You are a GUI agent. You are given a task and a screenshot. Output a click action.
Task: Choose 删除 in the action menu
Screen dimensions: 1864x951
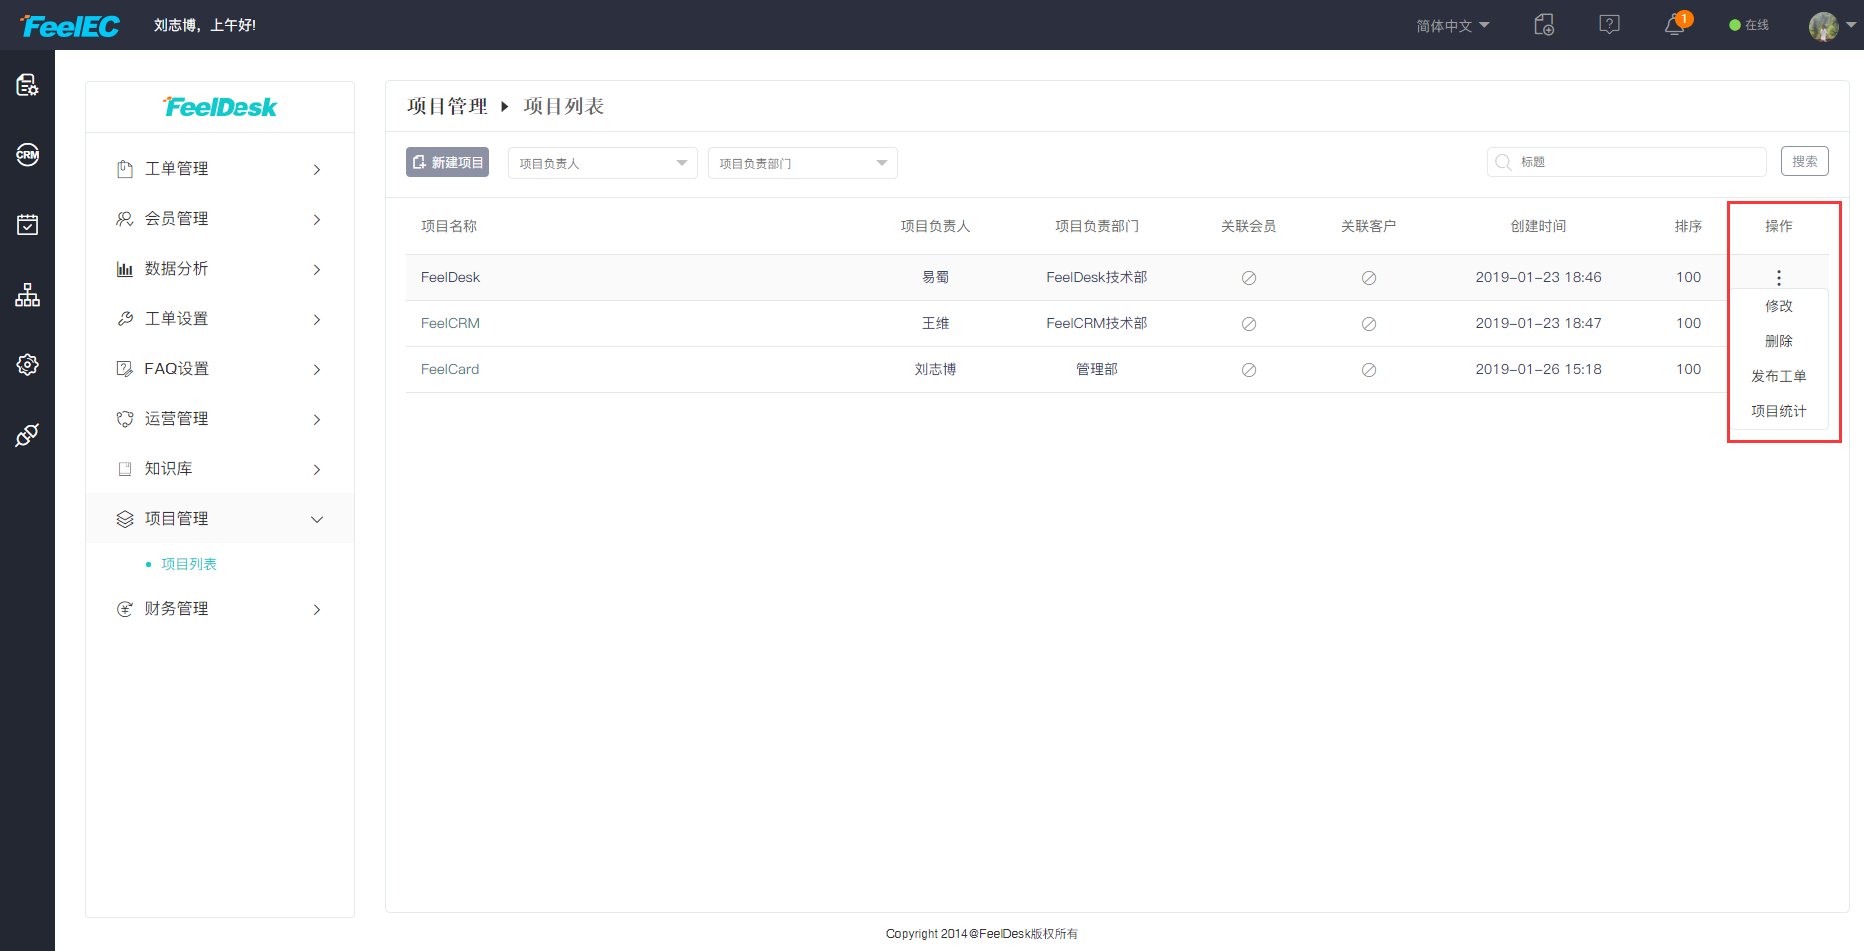click(1779, 341)
